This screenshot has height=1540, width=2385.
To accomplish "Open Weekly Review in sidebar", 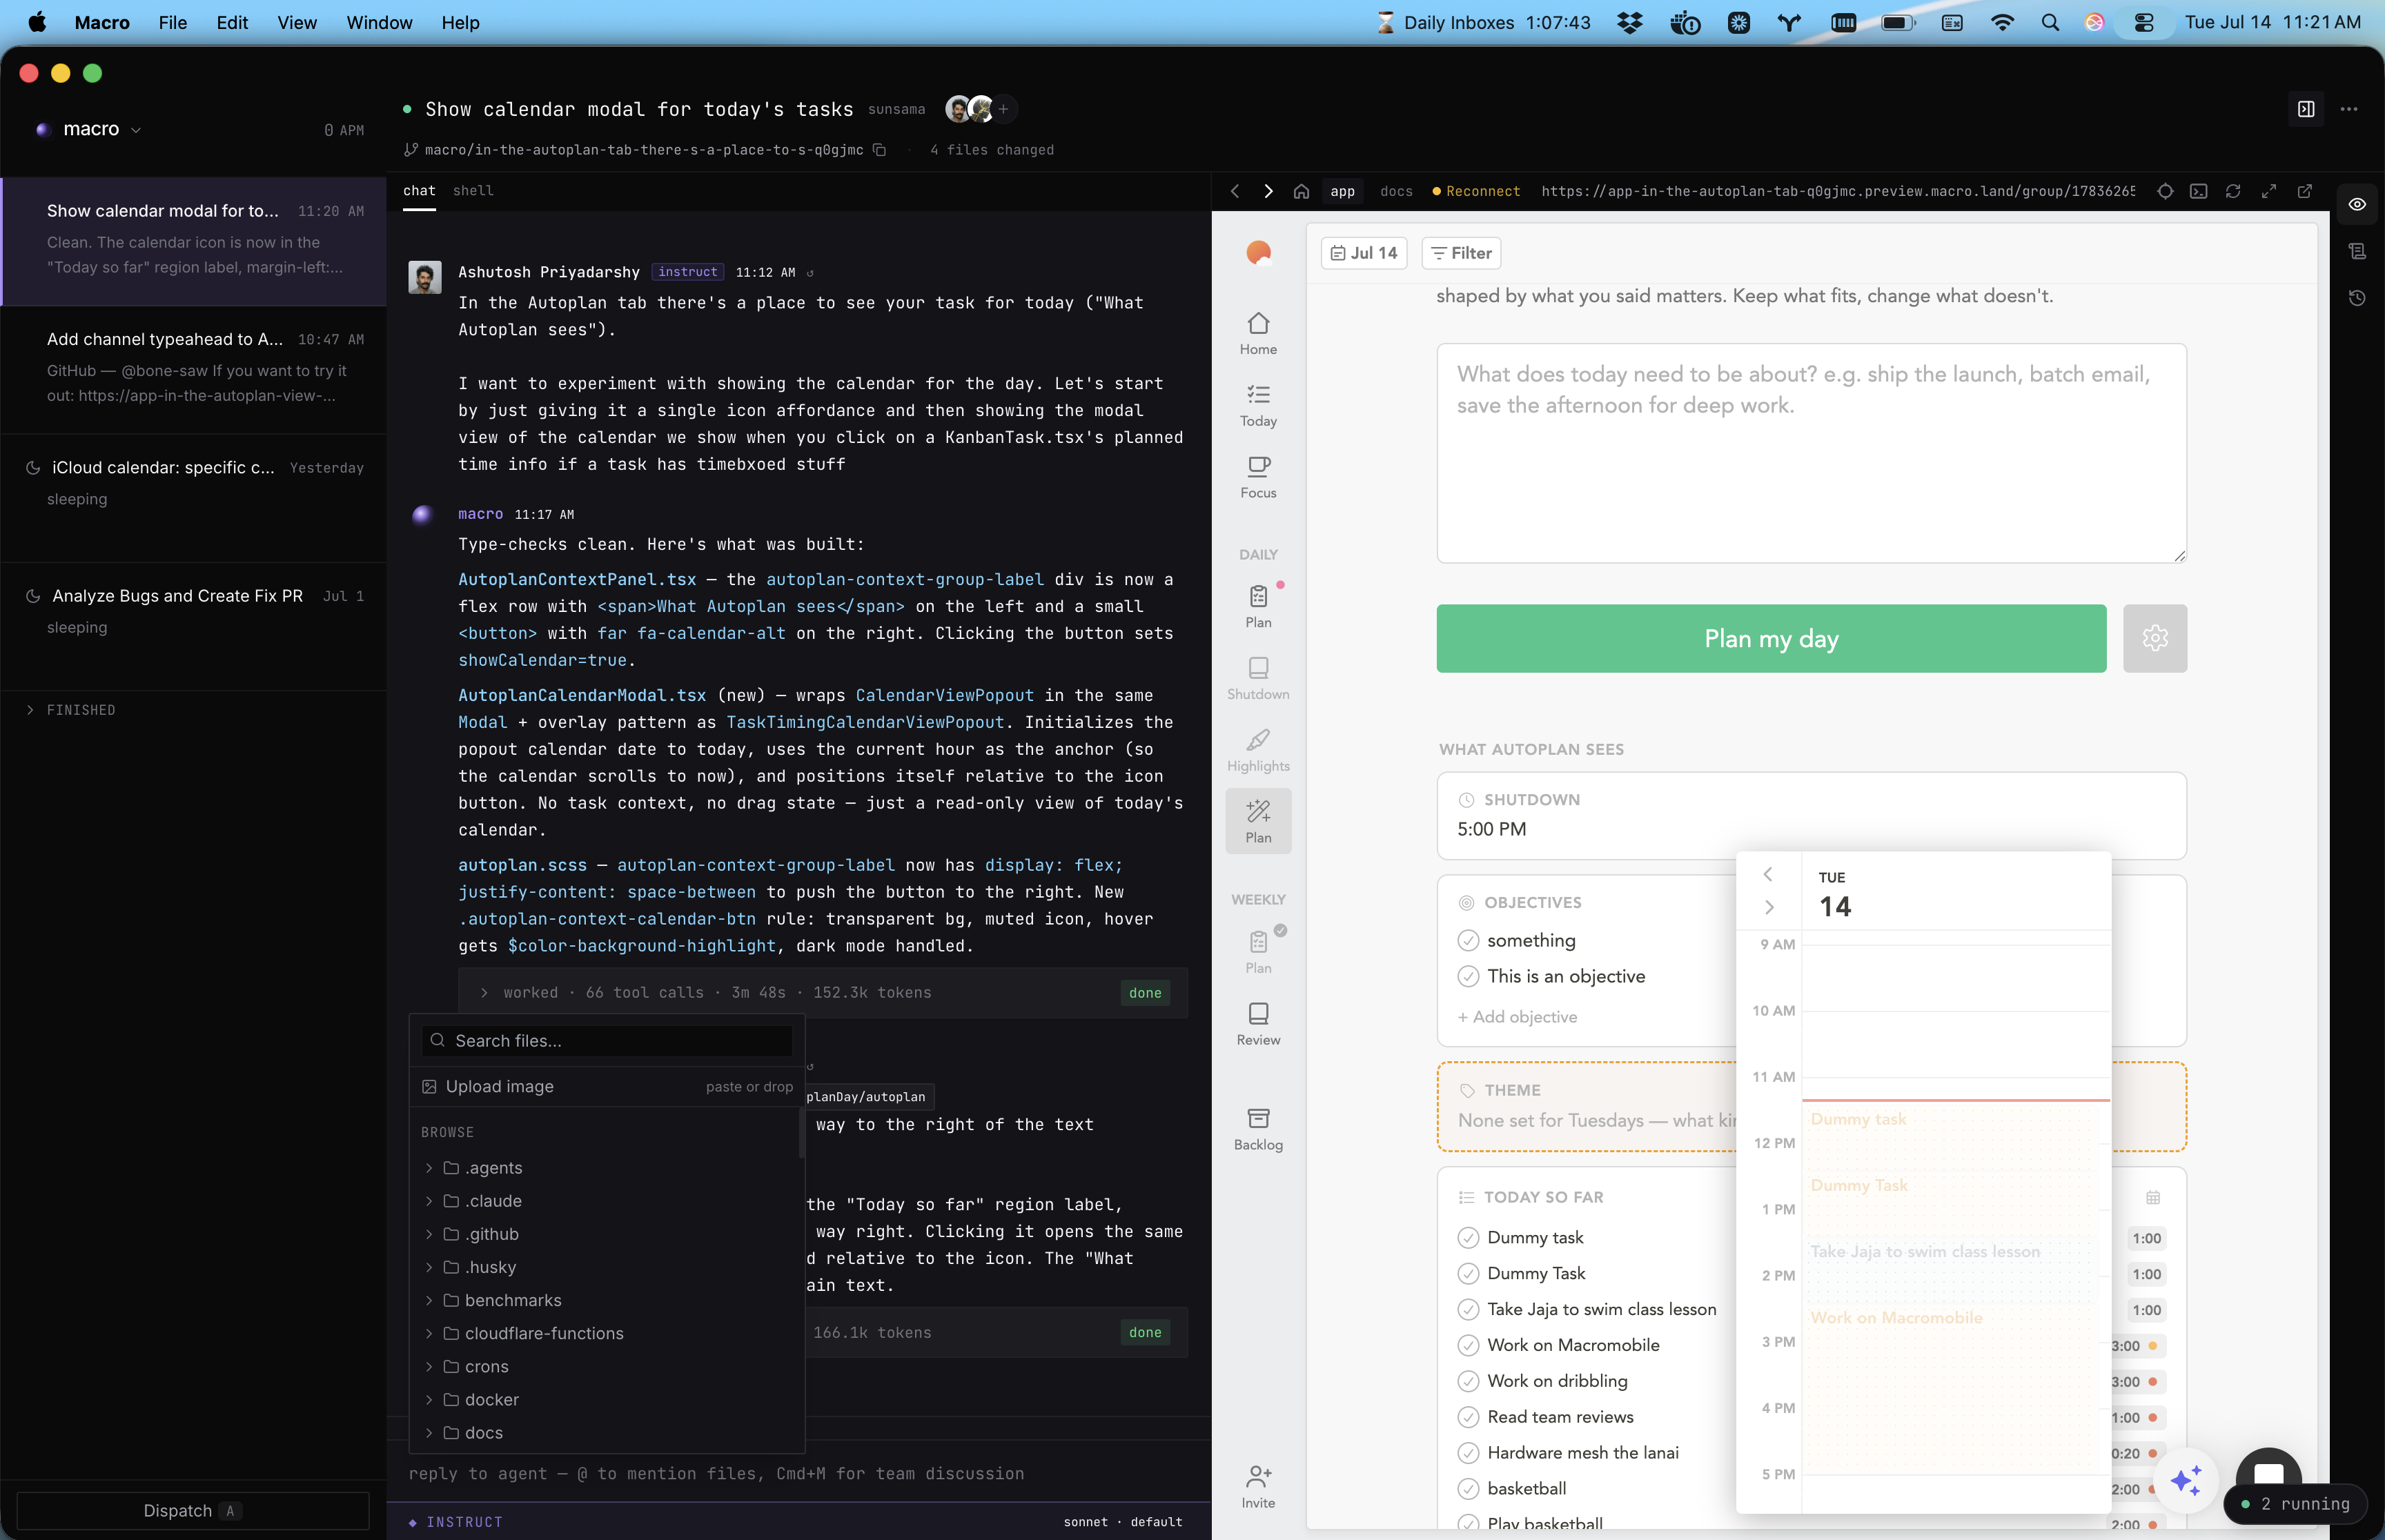I will [1258, 1024].
